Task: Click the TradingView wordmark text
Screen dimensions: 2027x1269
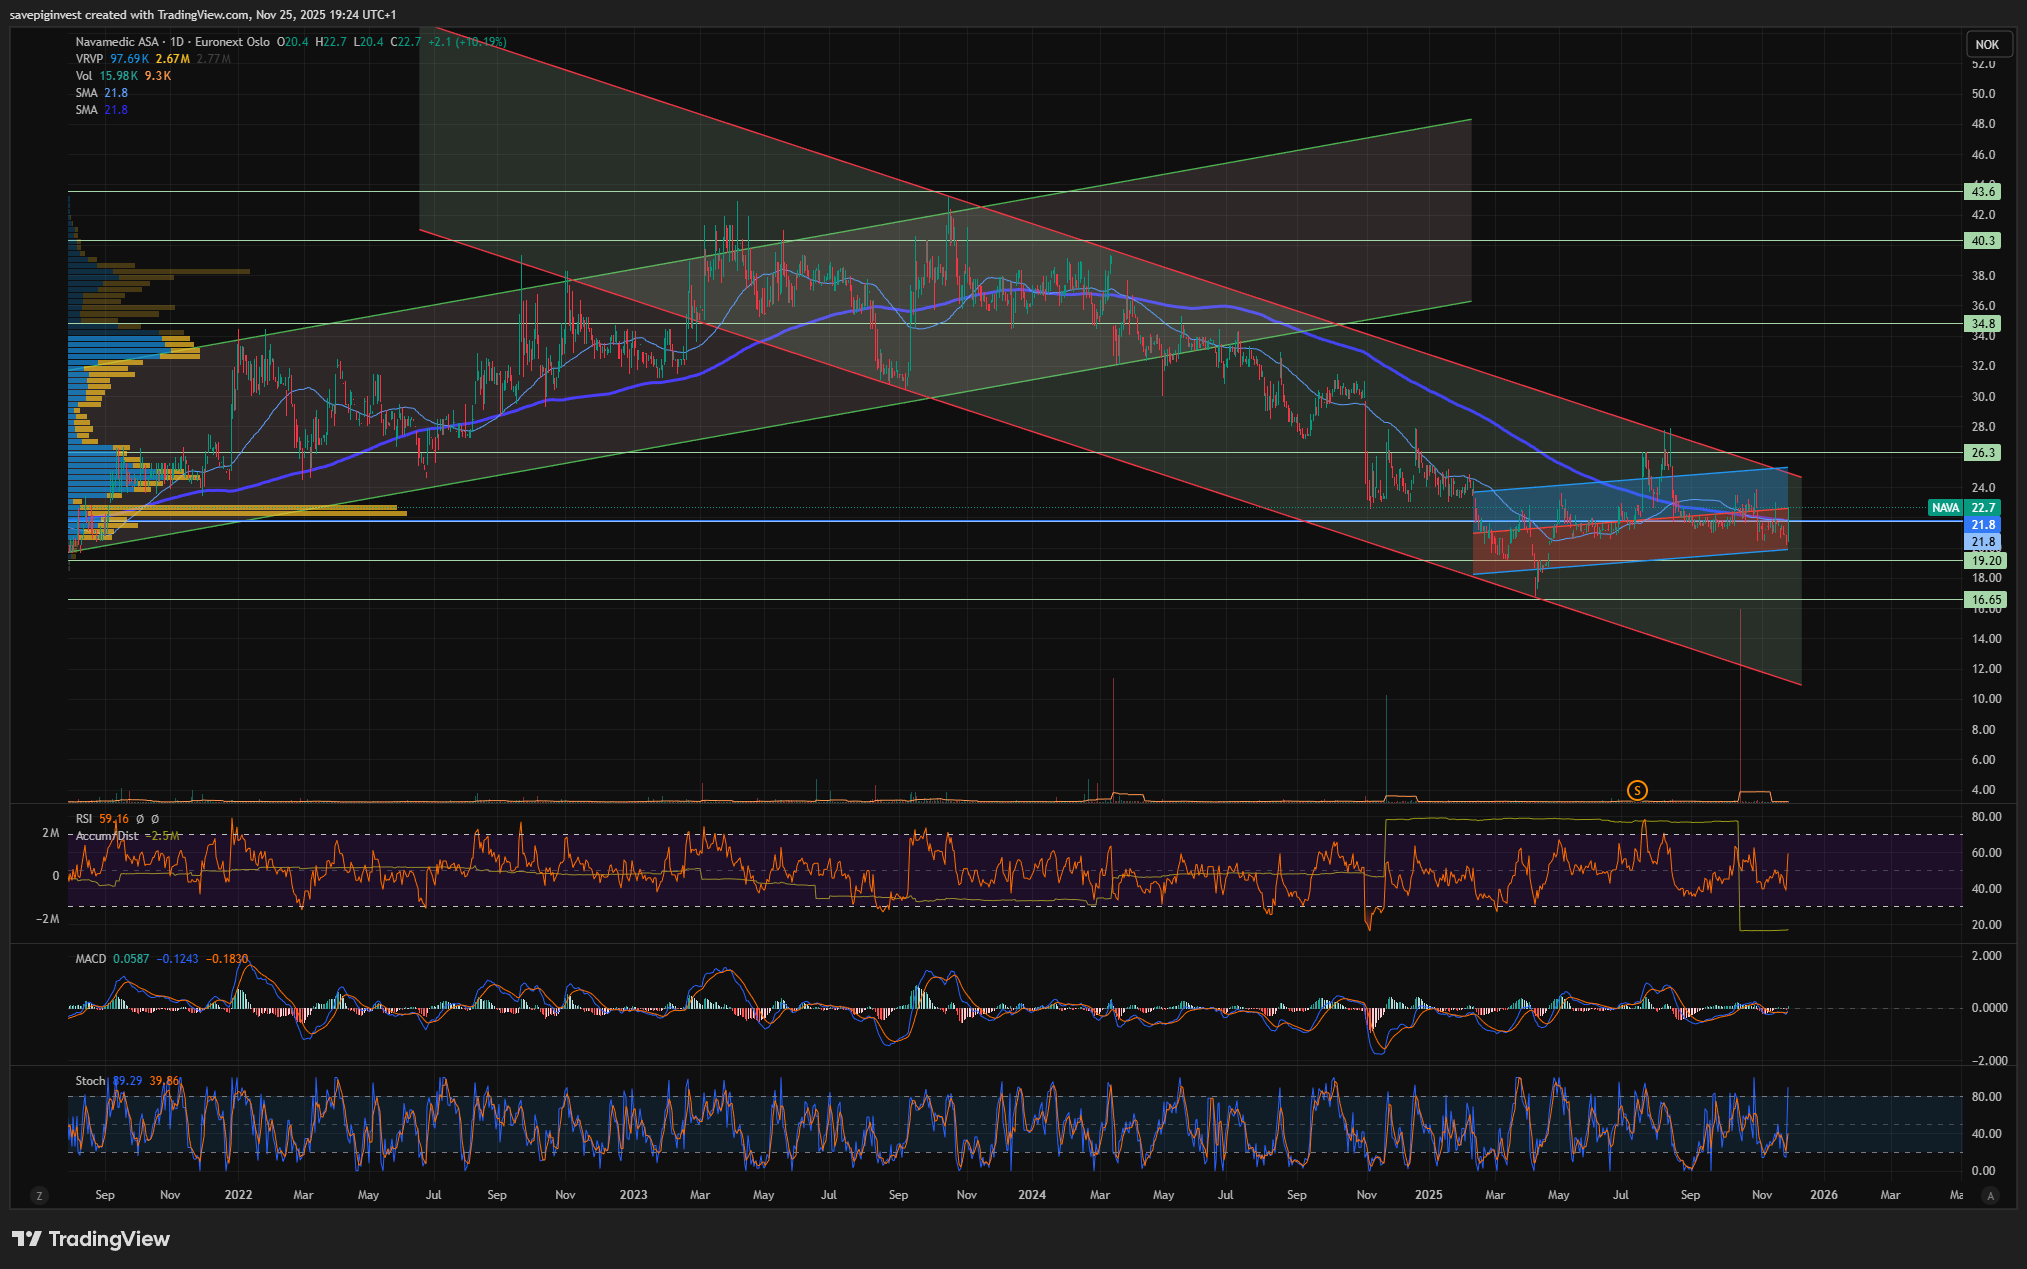Action: pos(109,1239)
